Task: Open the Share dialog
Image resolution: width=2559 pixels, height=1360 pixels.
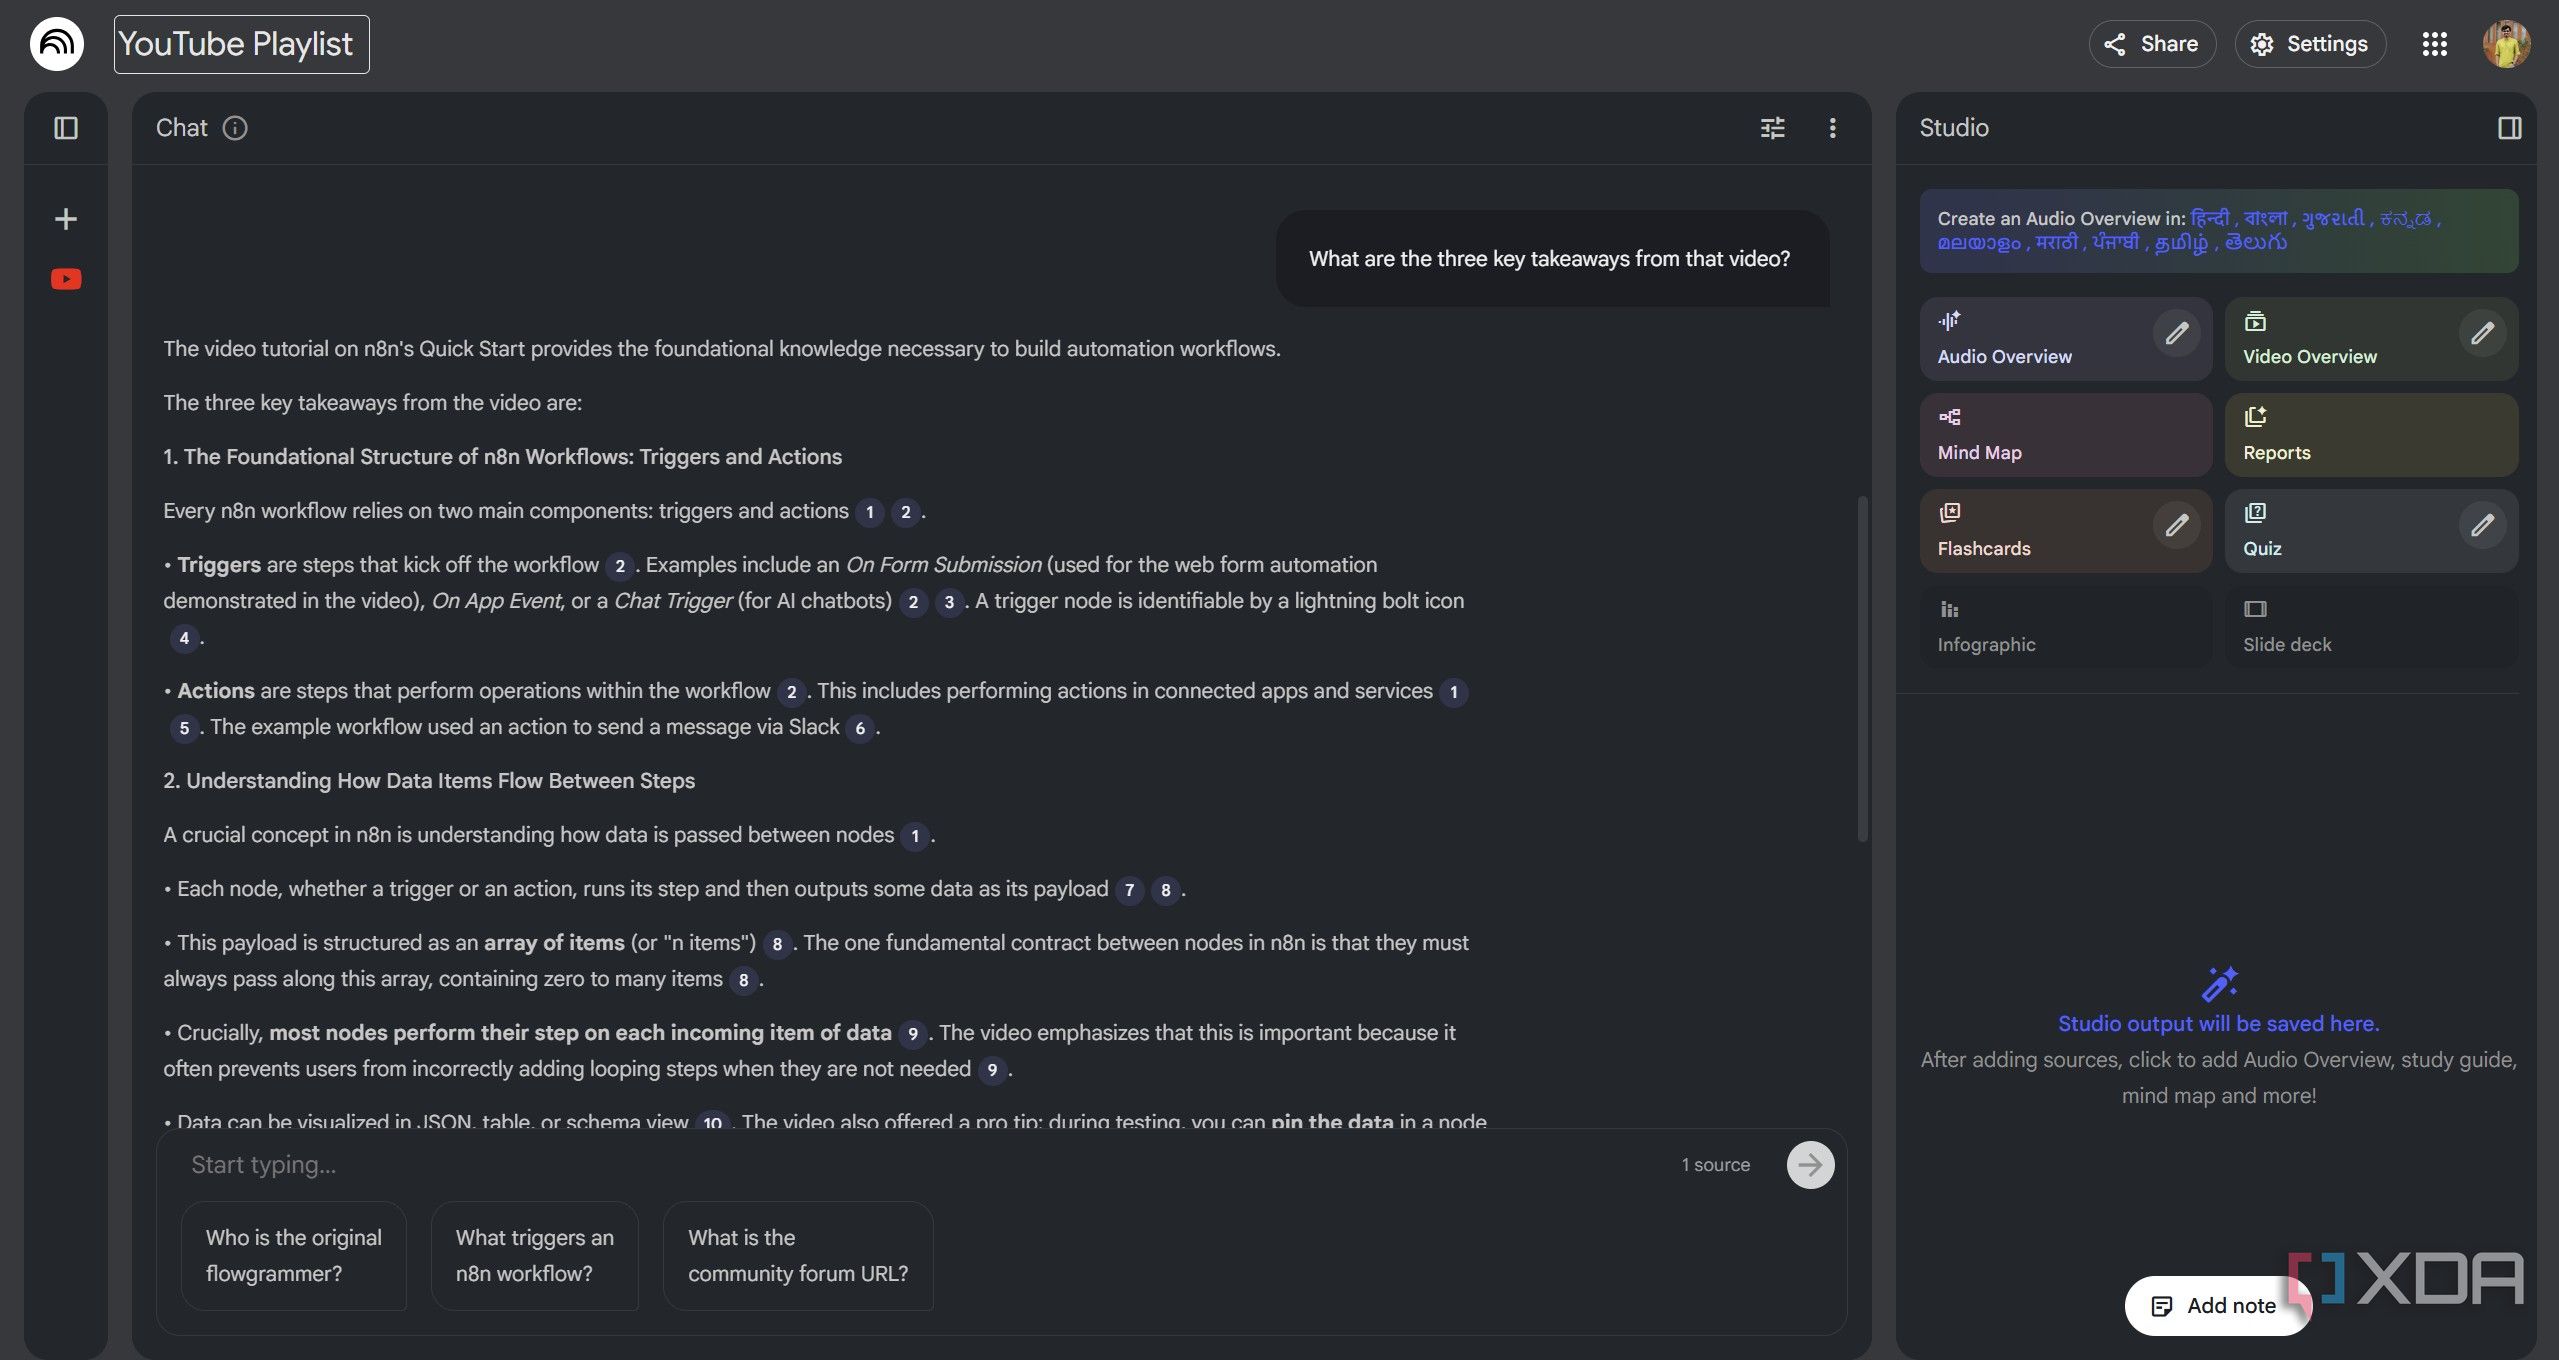Action: (x=2152, y=44)
